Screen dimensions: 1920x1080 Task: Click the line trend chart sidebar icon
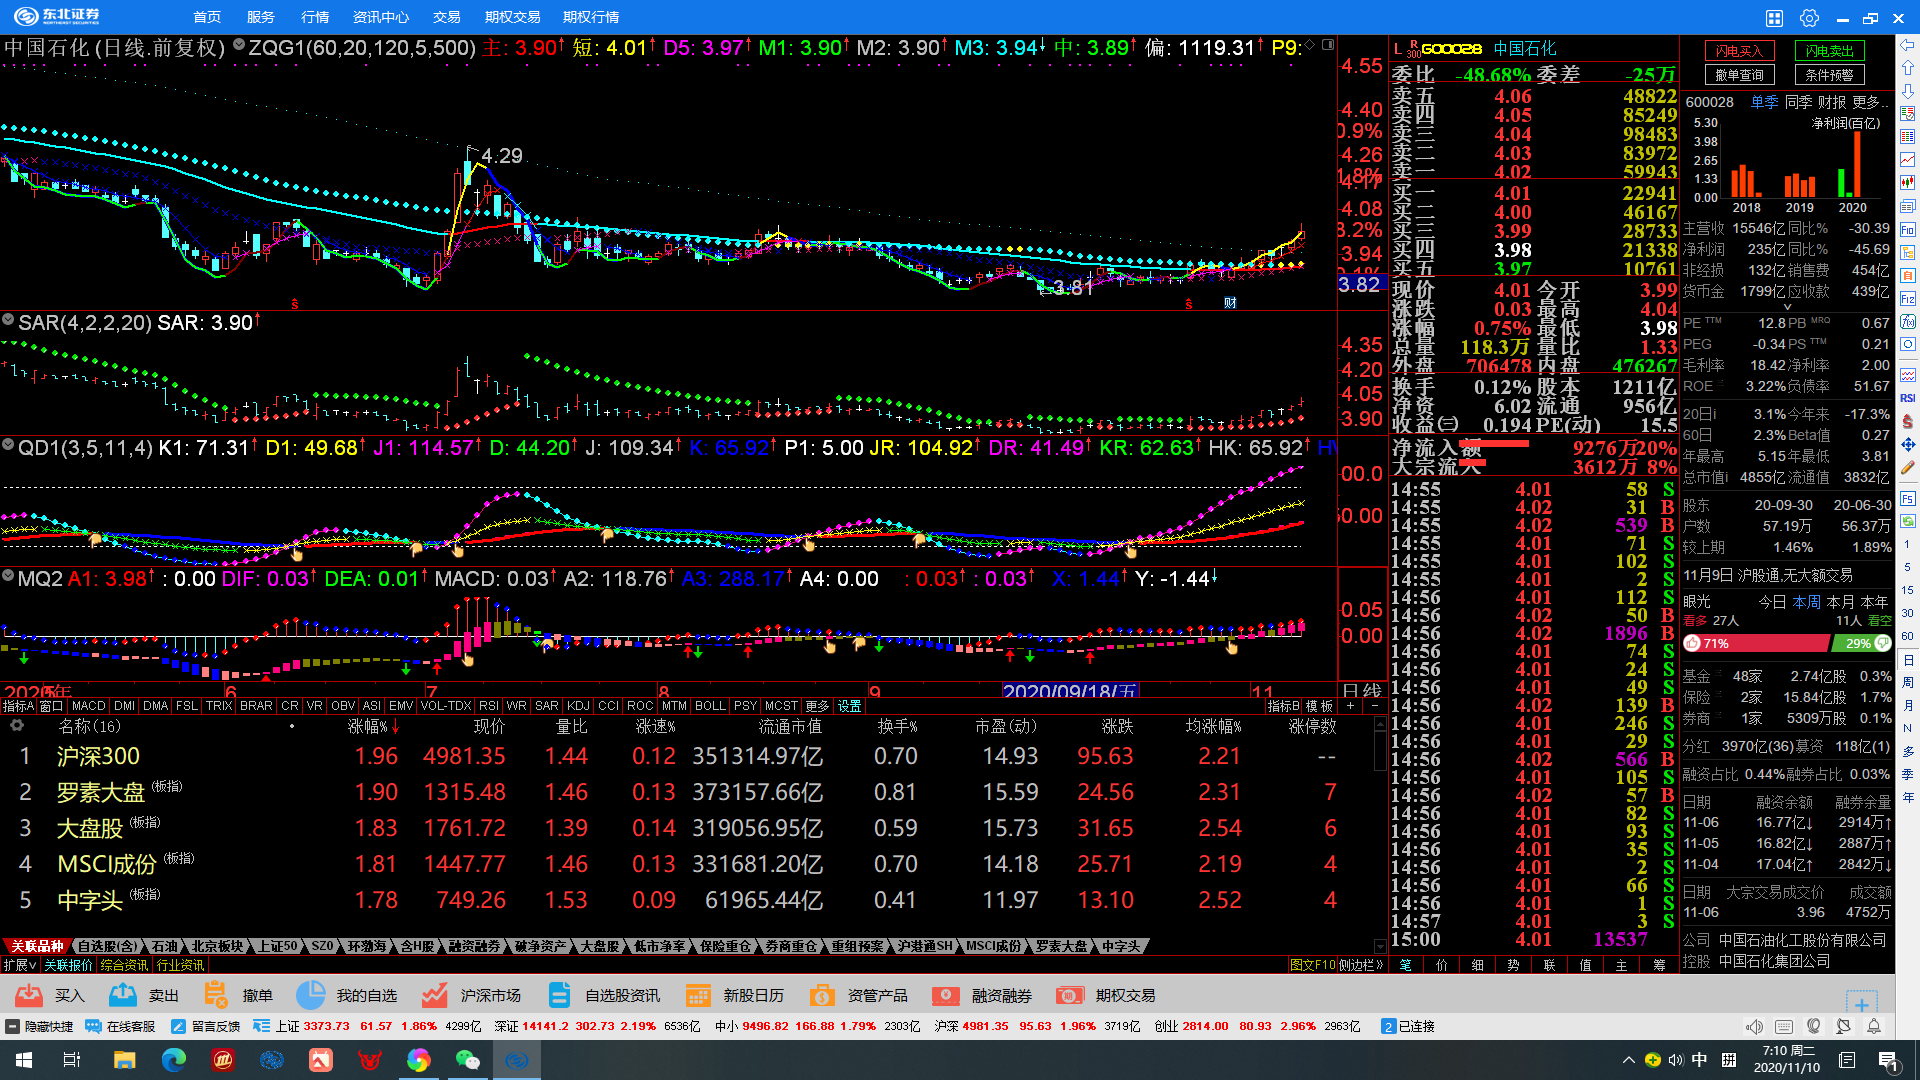[x=1908, y=160]
